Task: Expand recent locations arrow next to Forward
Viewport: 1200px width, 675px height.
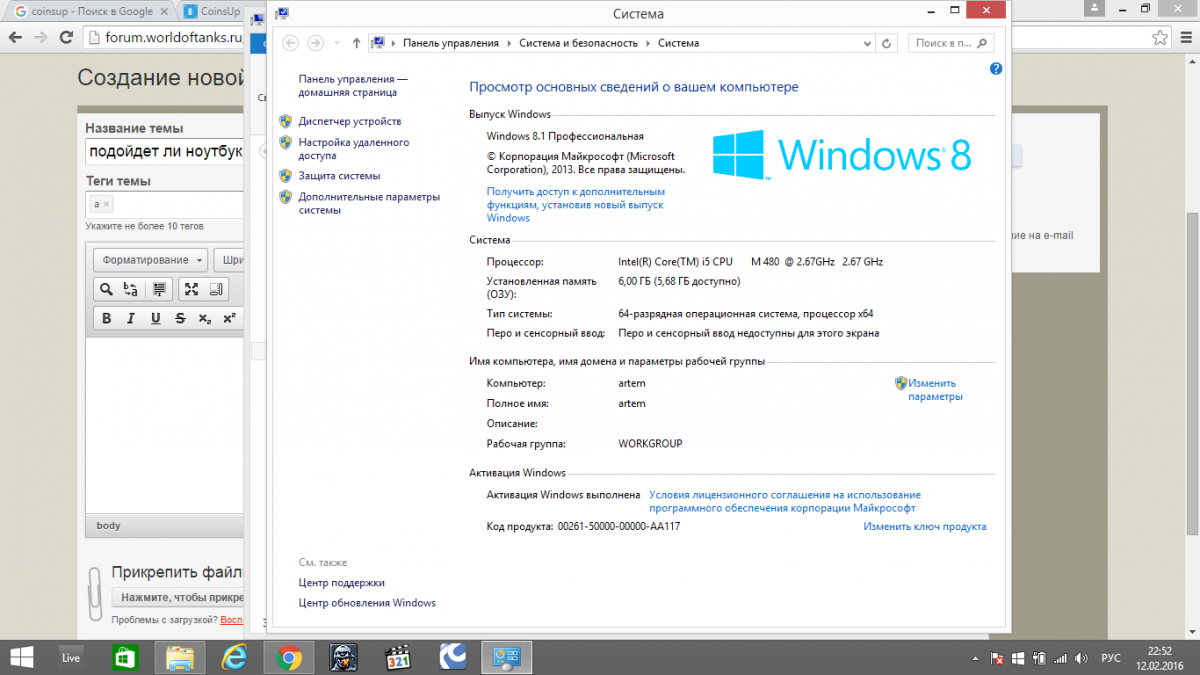Action: [x=337, y=44]
